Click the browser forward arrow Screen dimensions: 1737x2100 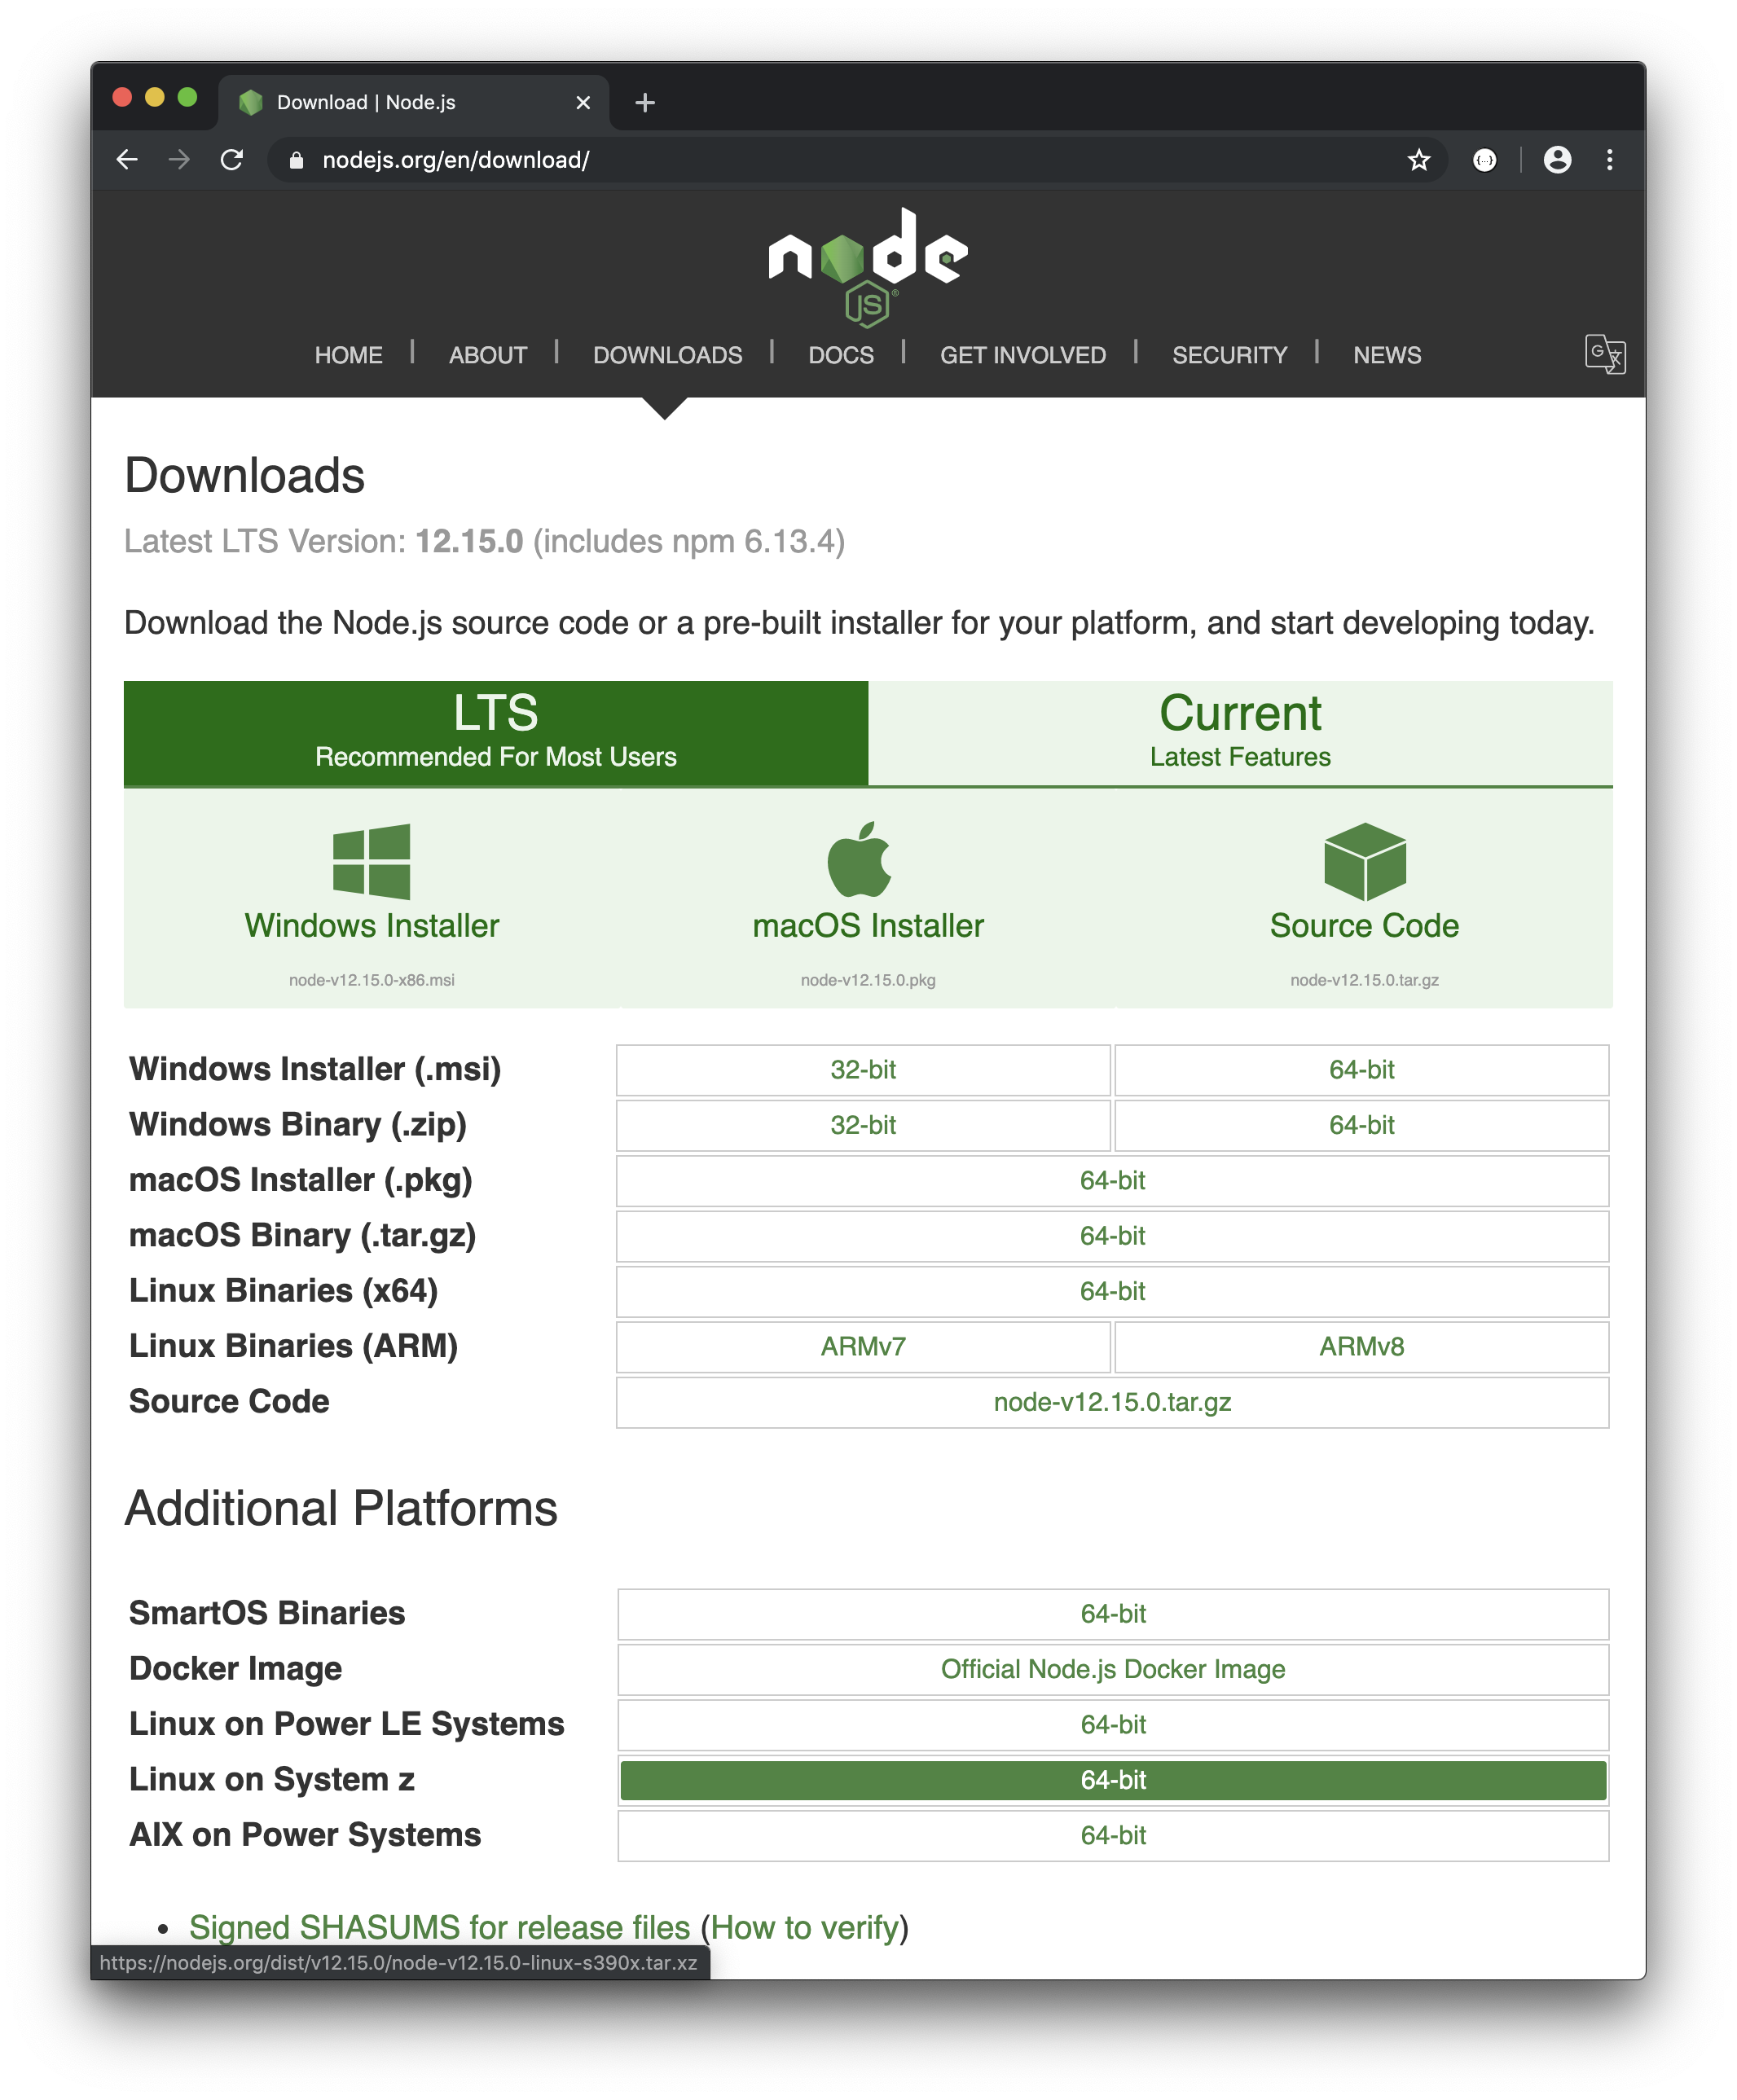coord(179,160)
